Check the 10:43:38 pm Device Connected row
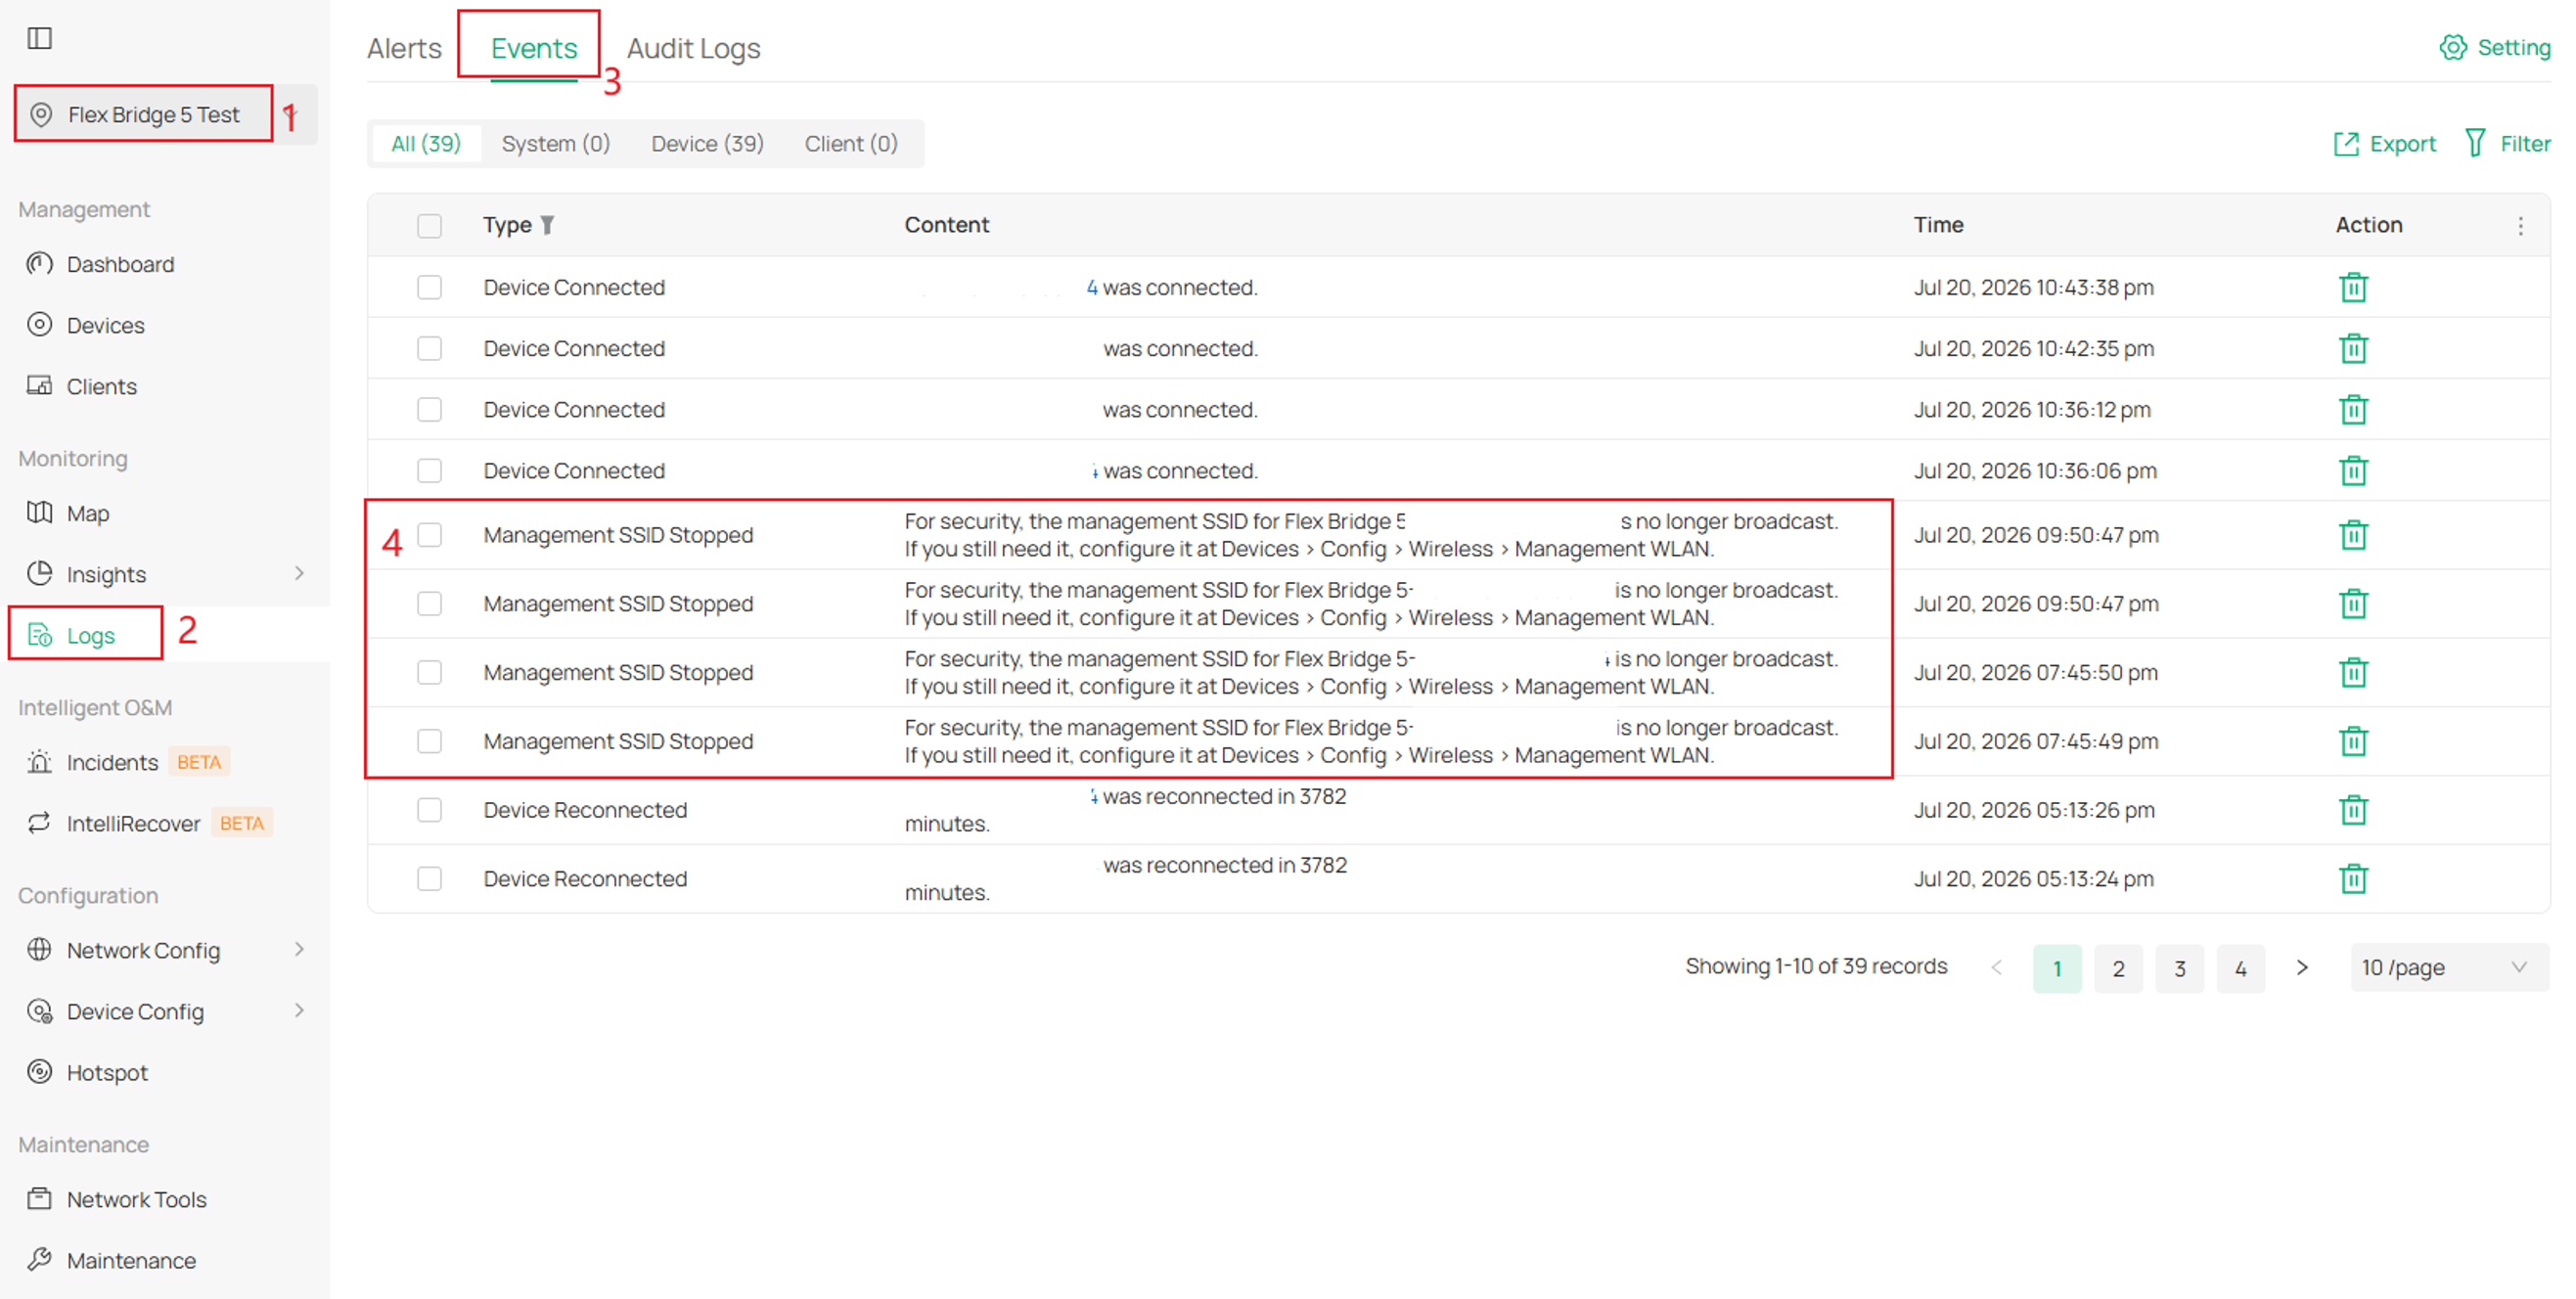 [430, 287]
